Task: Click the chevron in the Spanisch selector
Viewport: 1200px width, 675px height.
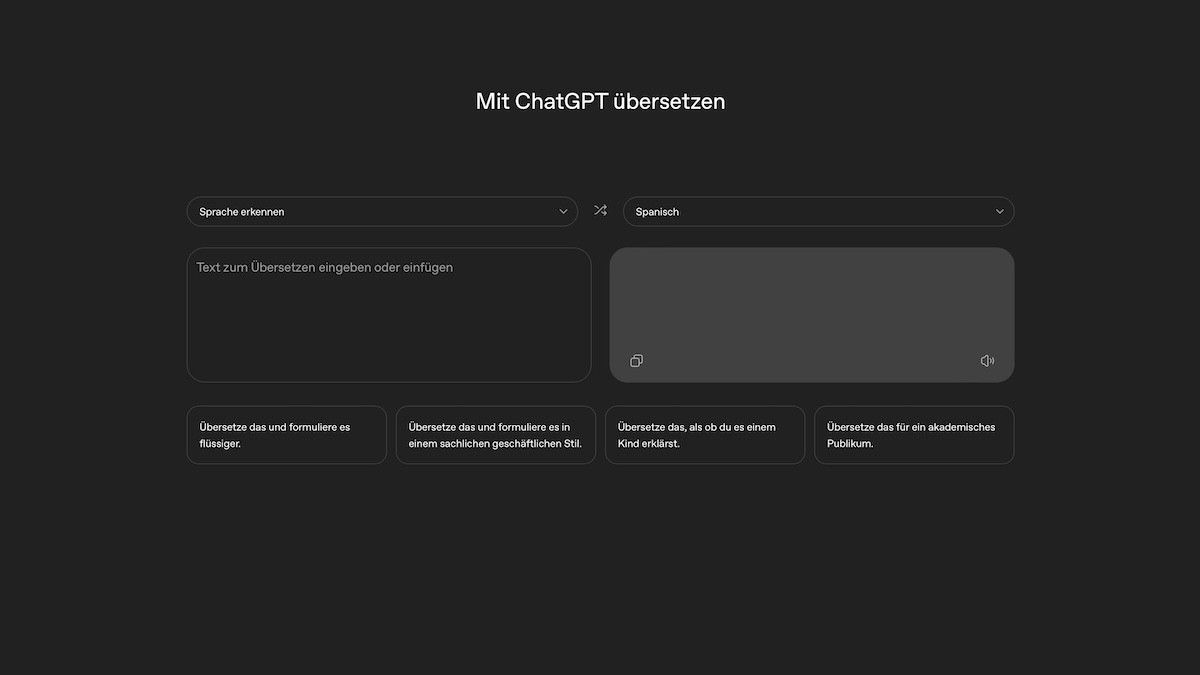Action: tap(999, 212)
